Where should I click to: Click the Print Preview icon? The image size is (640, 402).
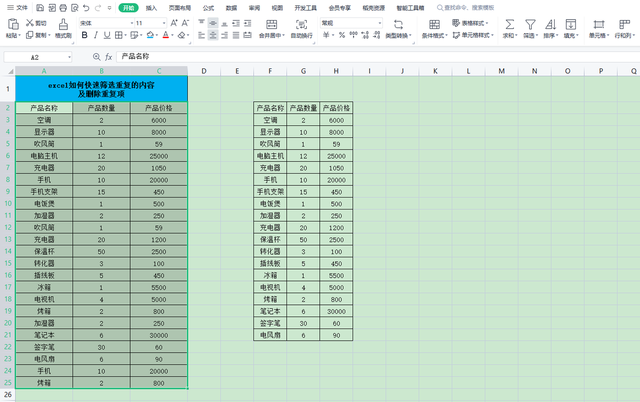[x=74, y=8]
